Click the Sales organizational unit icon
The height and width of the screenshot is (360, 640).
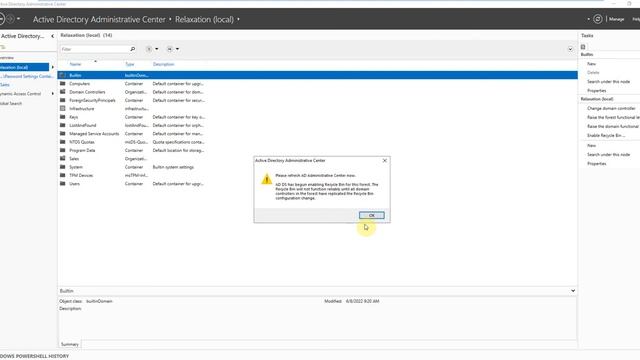62,158
